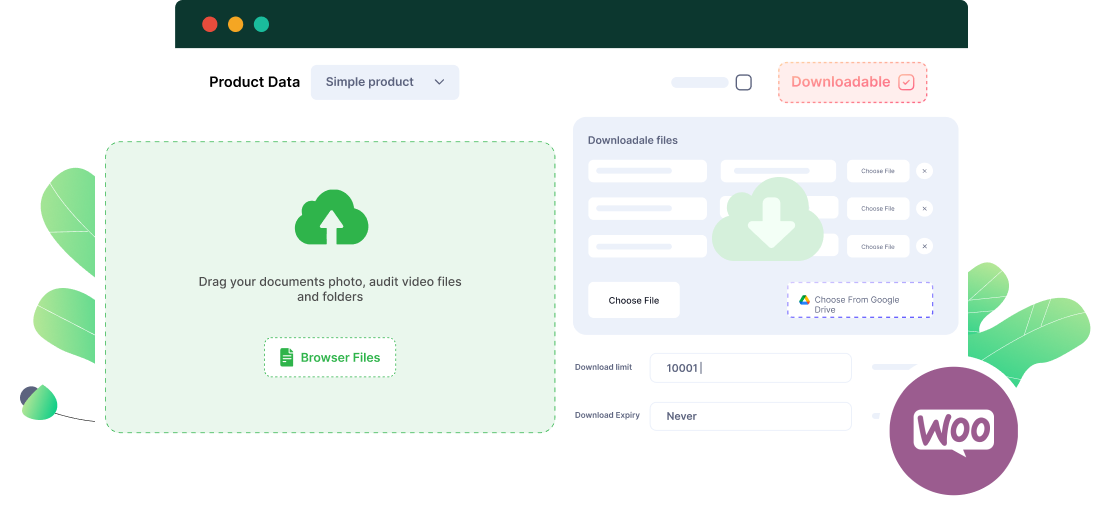Screen dimensions: 1110x507
Task: Click the file URL field in row one
Action: coord(778,171)
